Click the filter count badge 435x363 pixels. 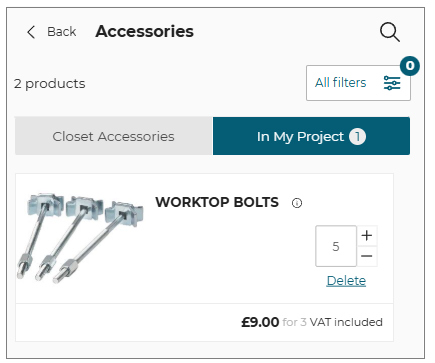tap(410, 66)
